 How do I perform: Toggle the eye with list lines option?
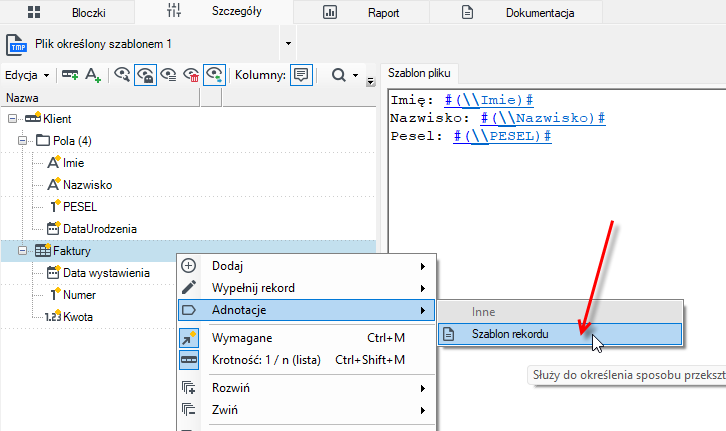[168, 75]
